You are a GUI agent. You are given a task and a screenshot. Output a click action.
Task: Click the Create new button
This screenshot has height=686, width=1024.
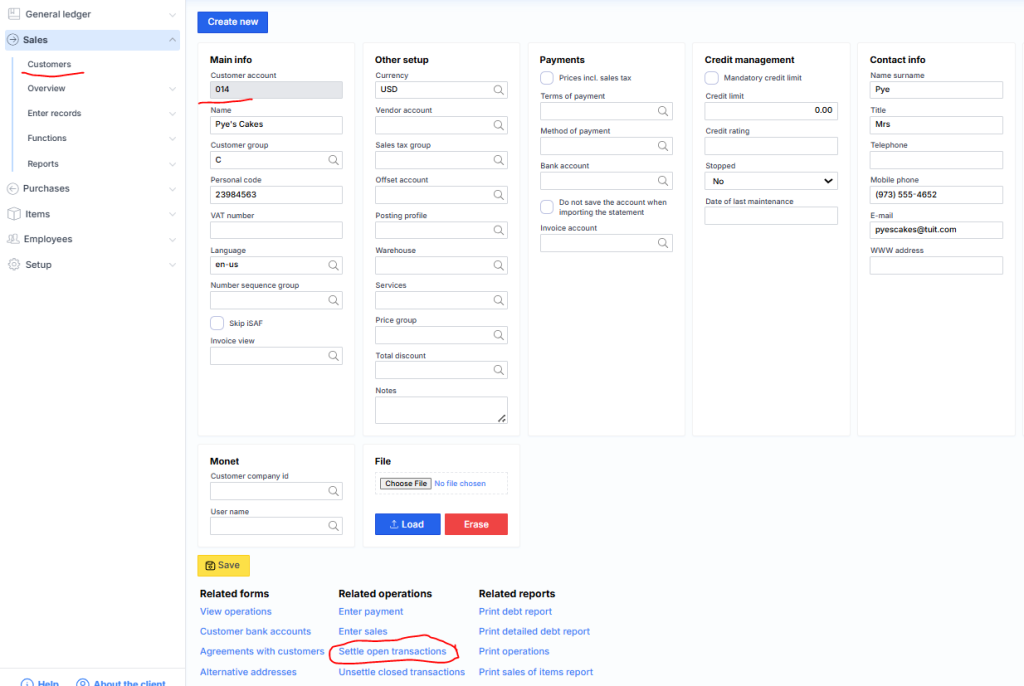(232, 23)
